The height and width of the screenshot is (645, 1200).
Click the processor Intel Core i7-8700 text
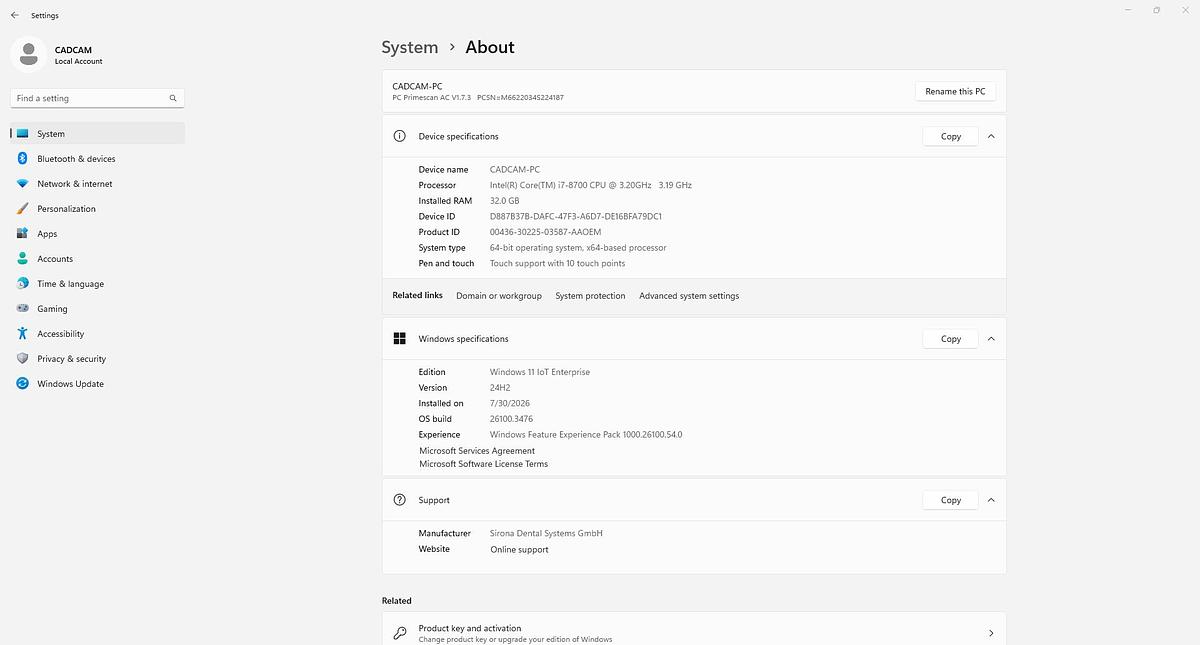[591, 185]
